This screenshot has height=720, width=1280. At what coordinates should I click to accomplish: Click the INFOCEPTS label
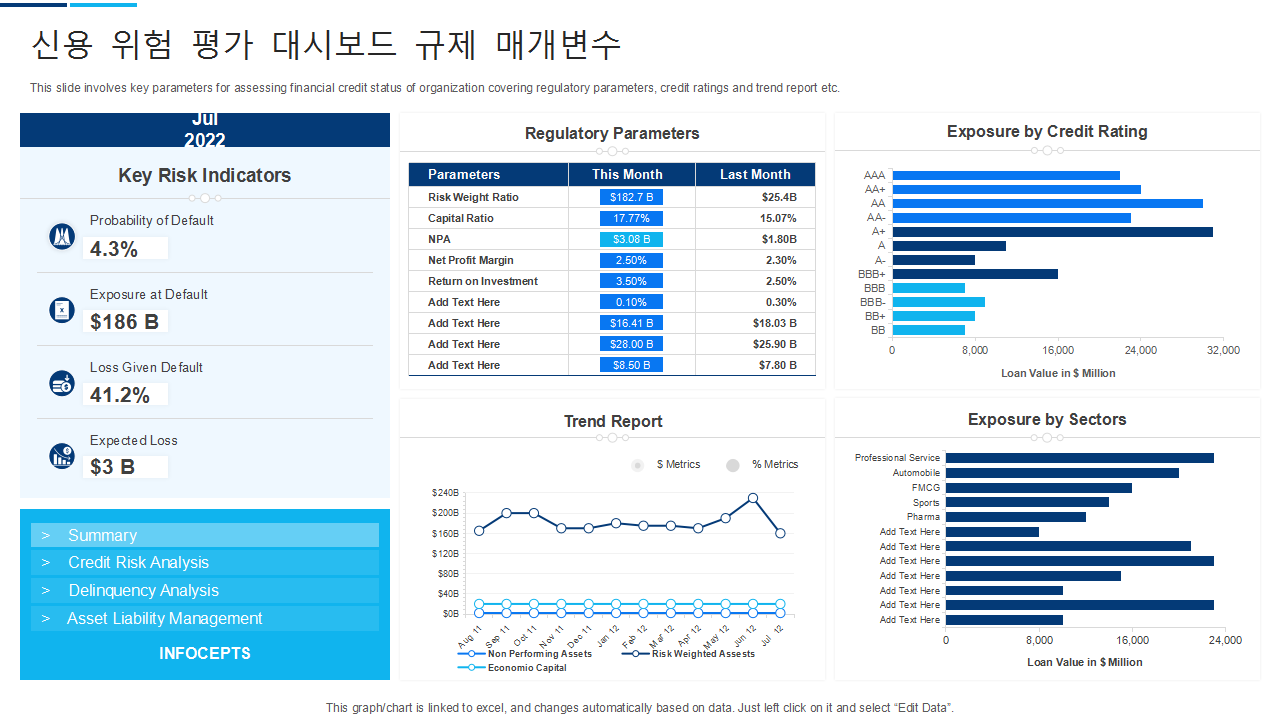pos(205,654)
